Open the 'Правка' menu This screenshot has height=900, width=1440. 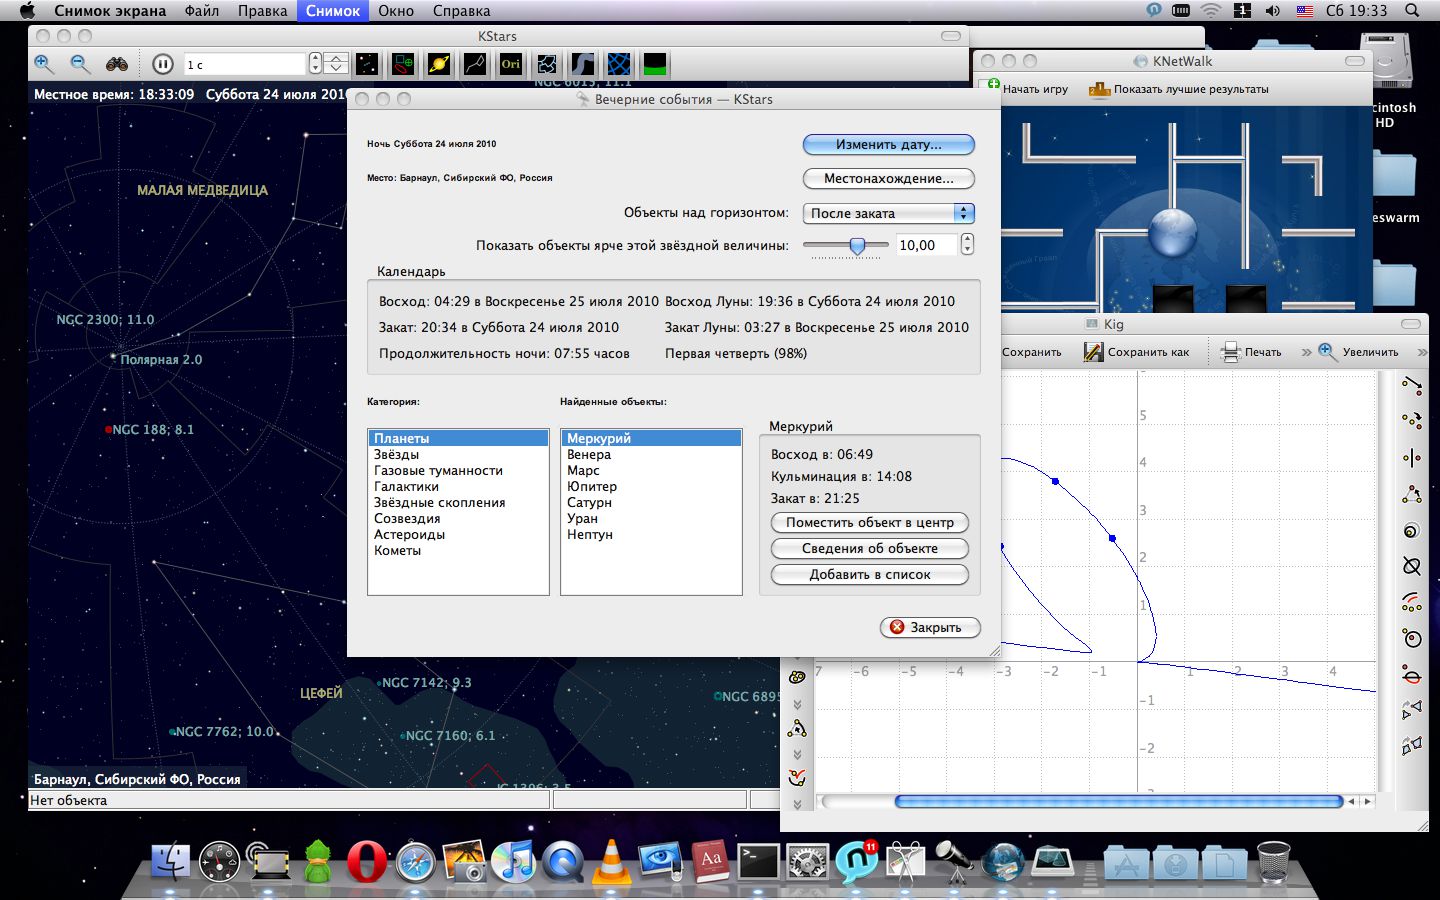262,11
